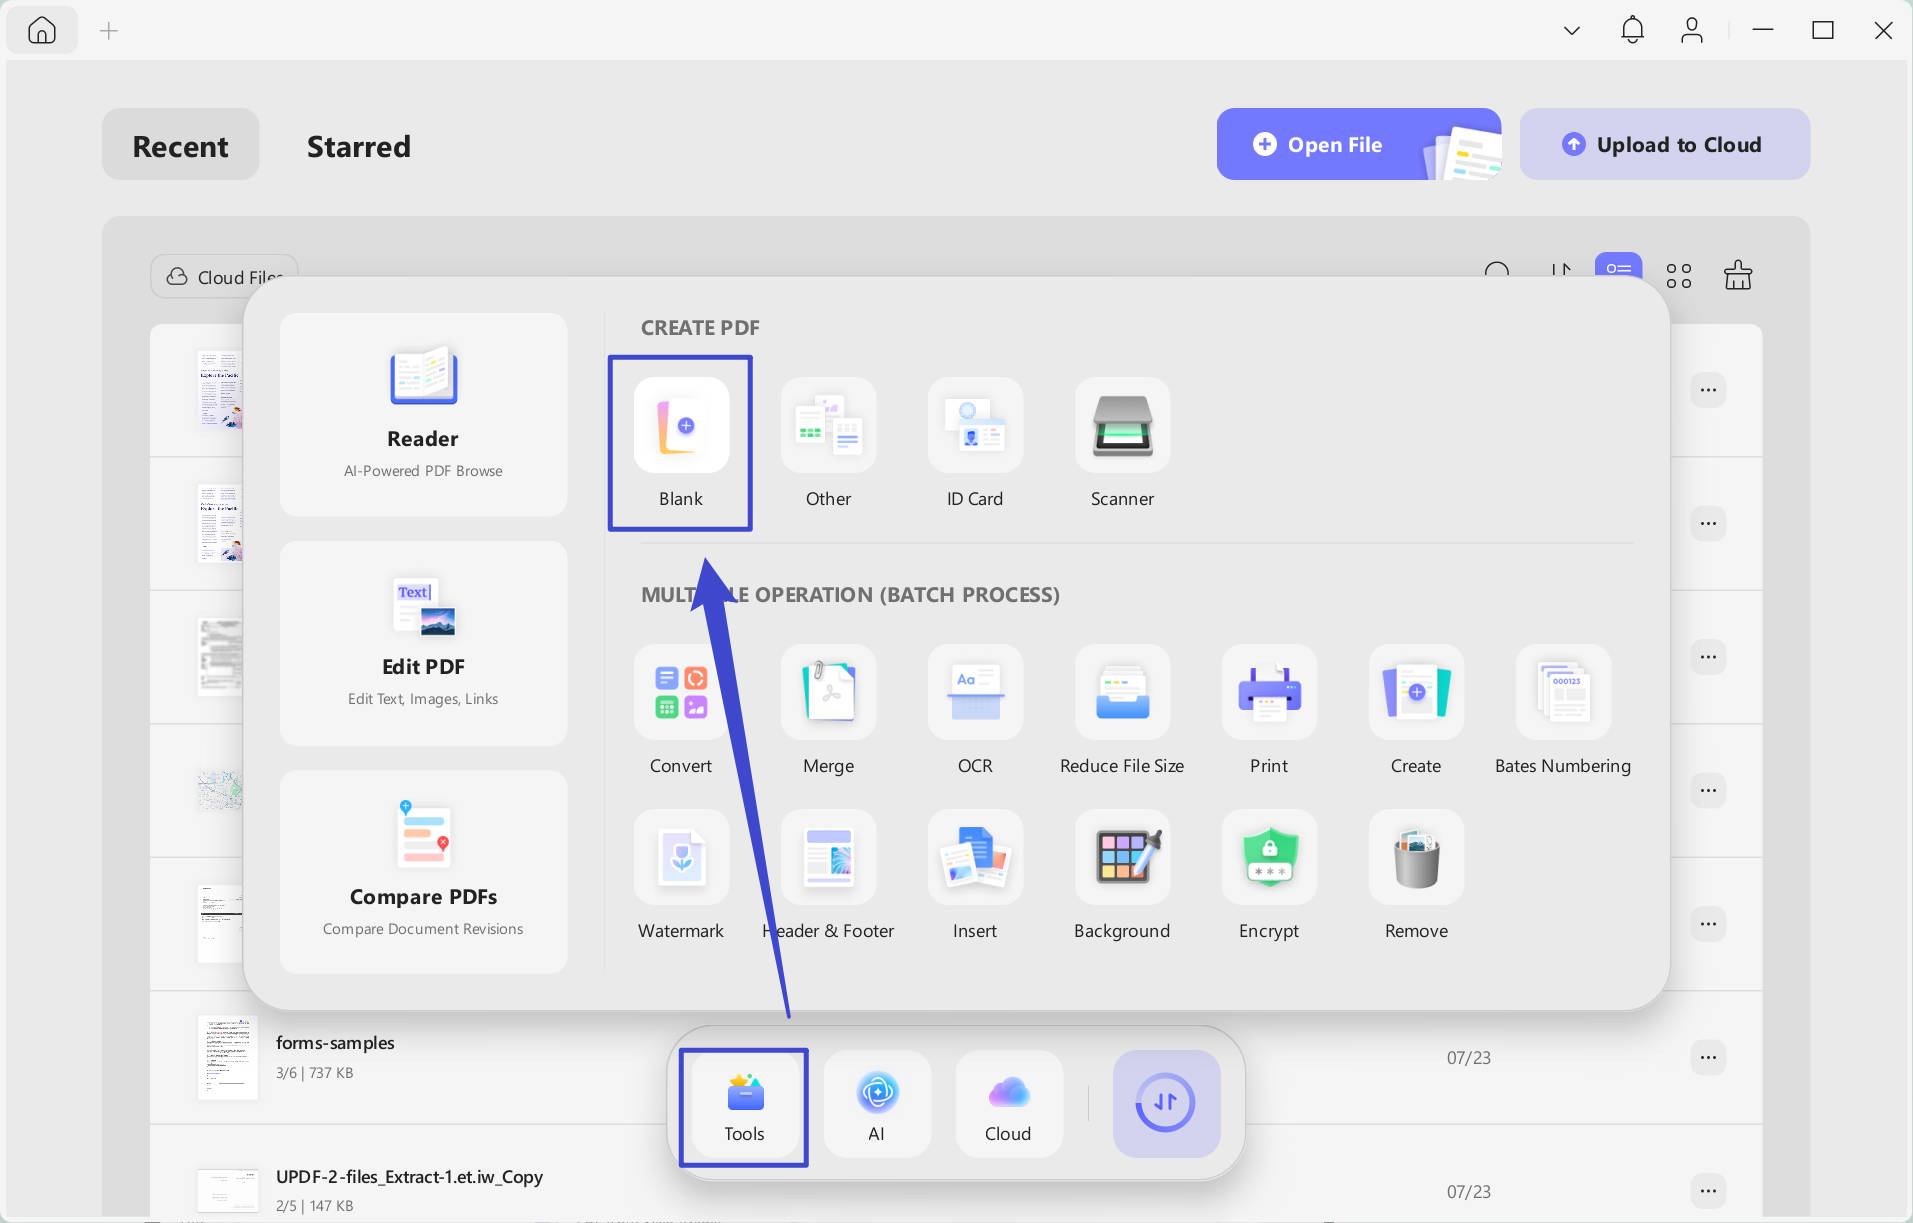Open the Edit PDF card
Image resolution: width=1913 pixels, height=1223 pixels.
pos(423,643)
